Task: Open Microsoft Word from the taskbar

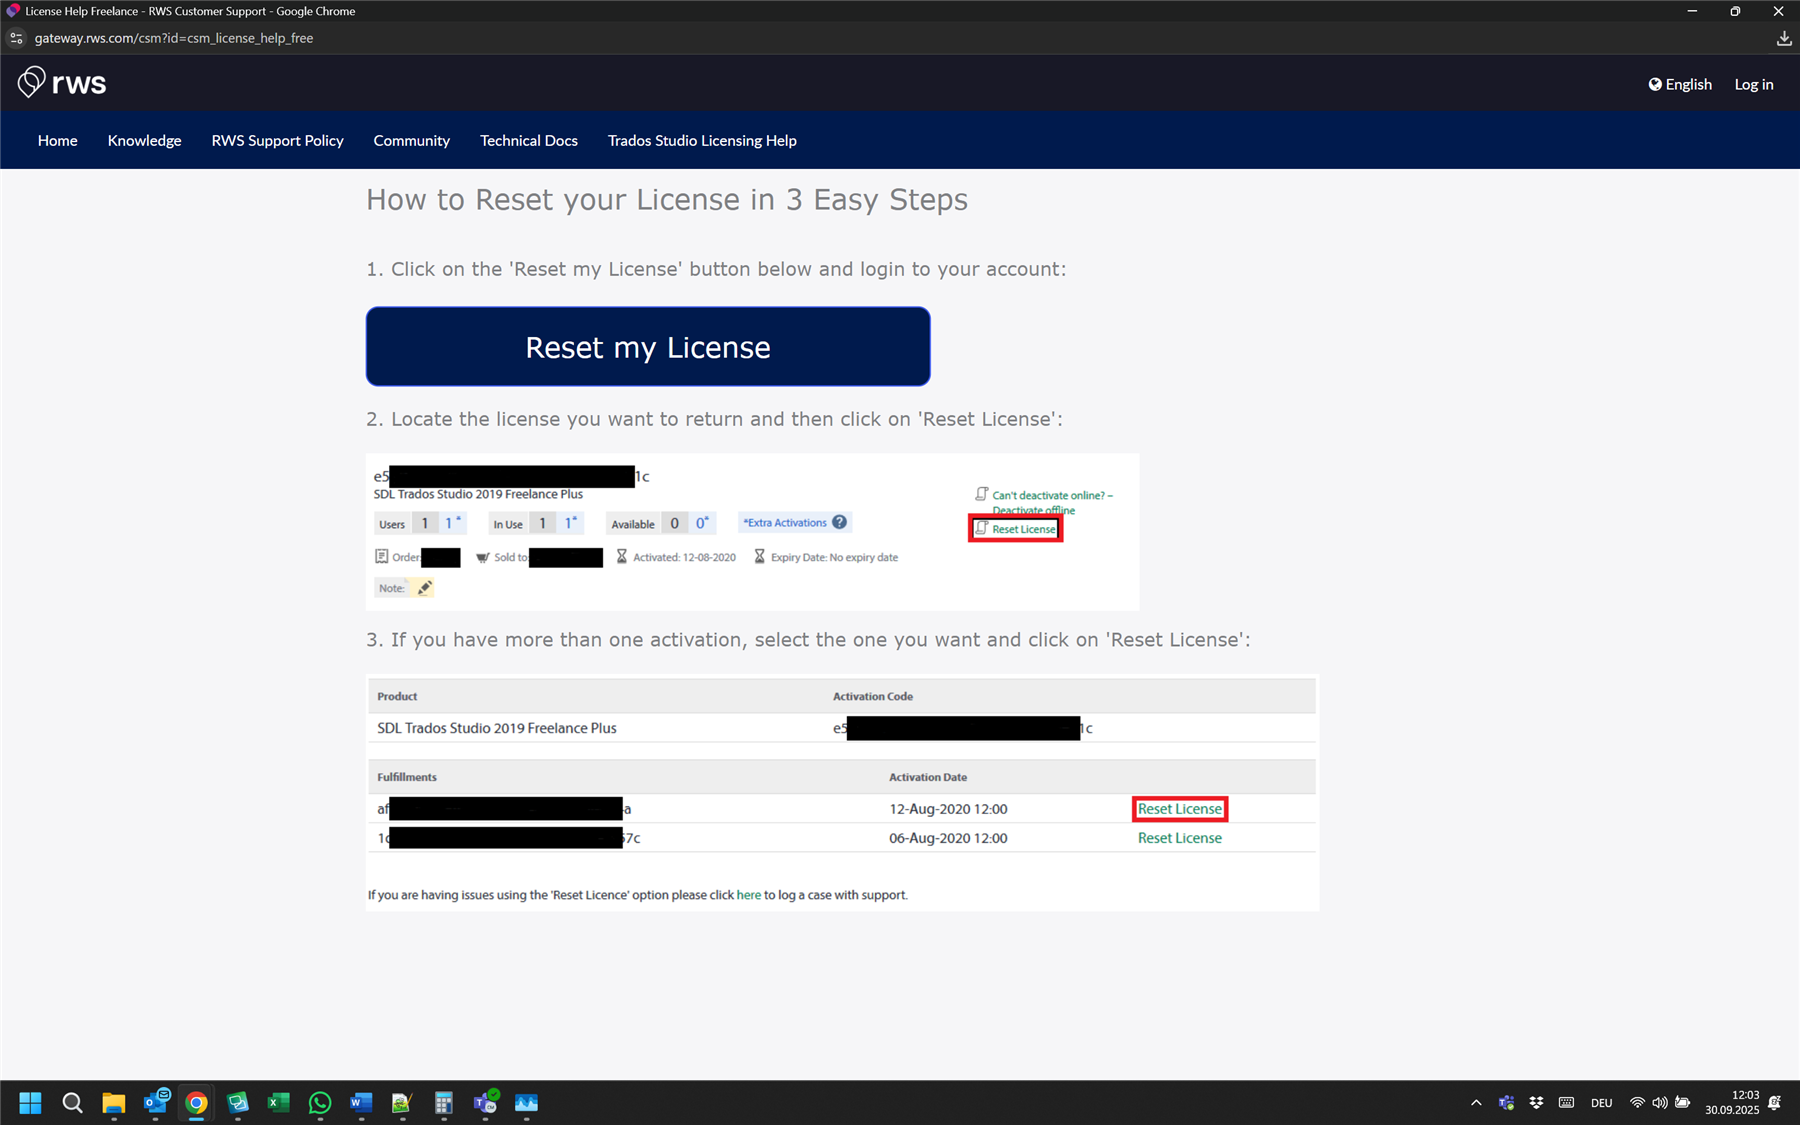Action: tap(360, 1102)
